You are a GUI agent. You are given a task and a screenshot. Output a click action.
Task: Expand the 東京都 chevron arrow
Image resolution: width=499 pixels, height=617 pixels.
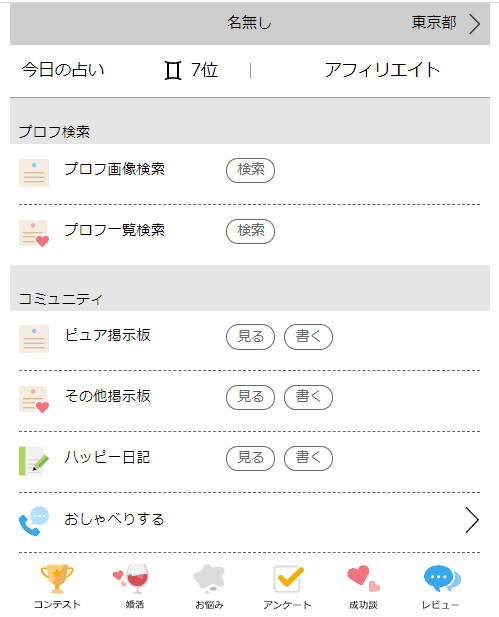click(x=475, y=24)
